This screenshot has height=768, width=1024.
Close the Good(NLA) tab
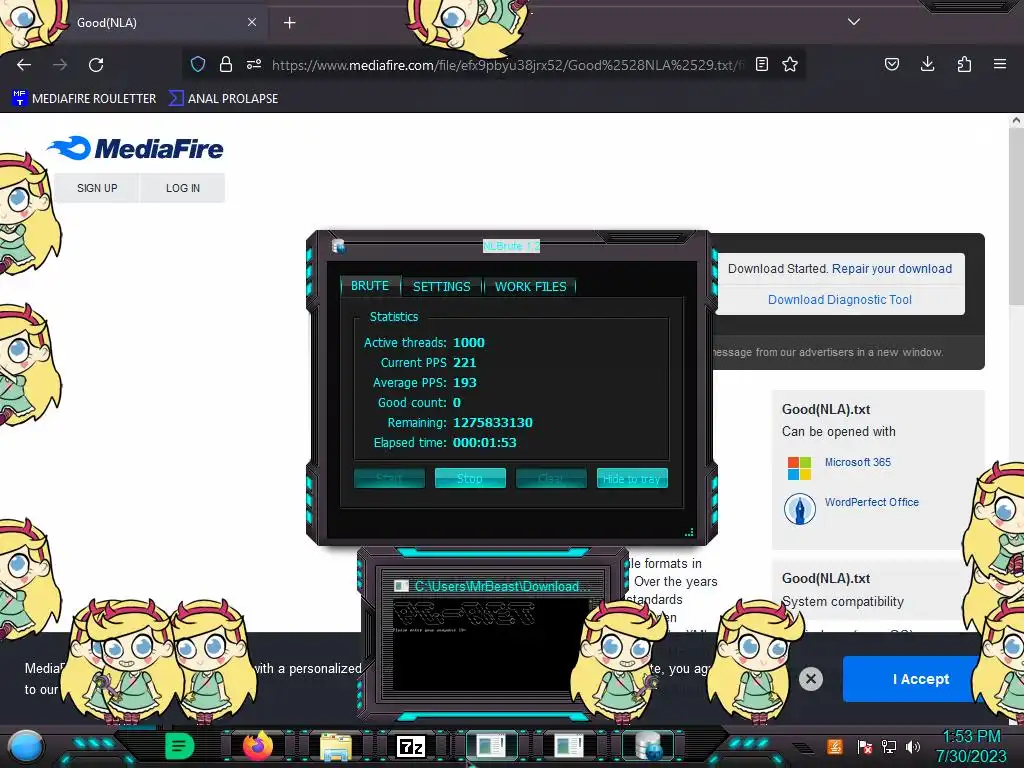[252, 22]
